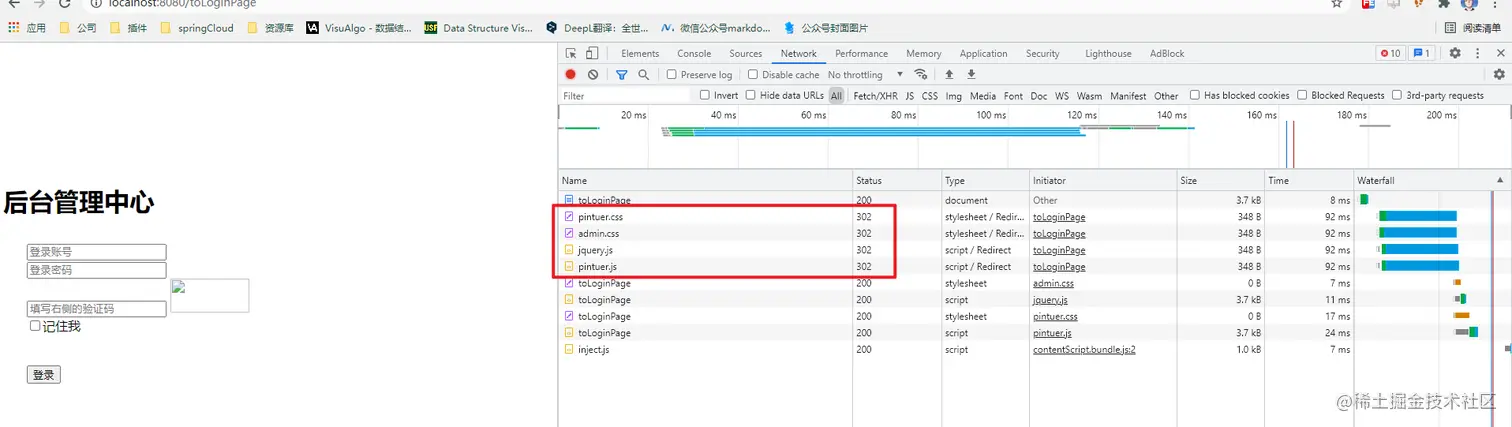
Task: Export HAR file with download arrow
Action: coord(971,75)
